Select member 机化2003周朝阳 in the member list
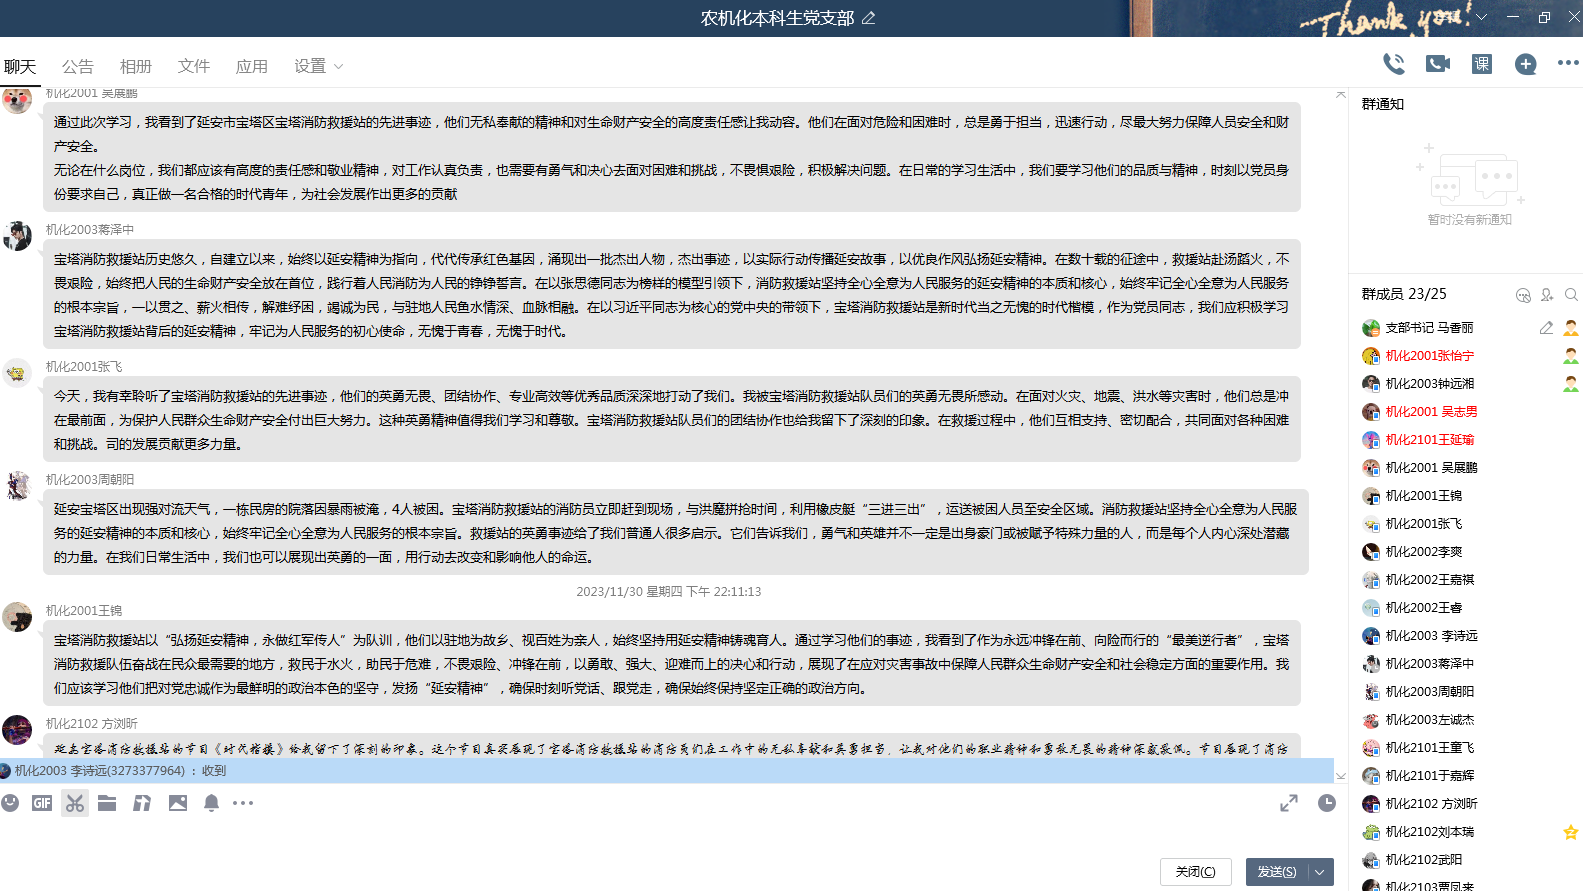 coord(1429,692)
